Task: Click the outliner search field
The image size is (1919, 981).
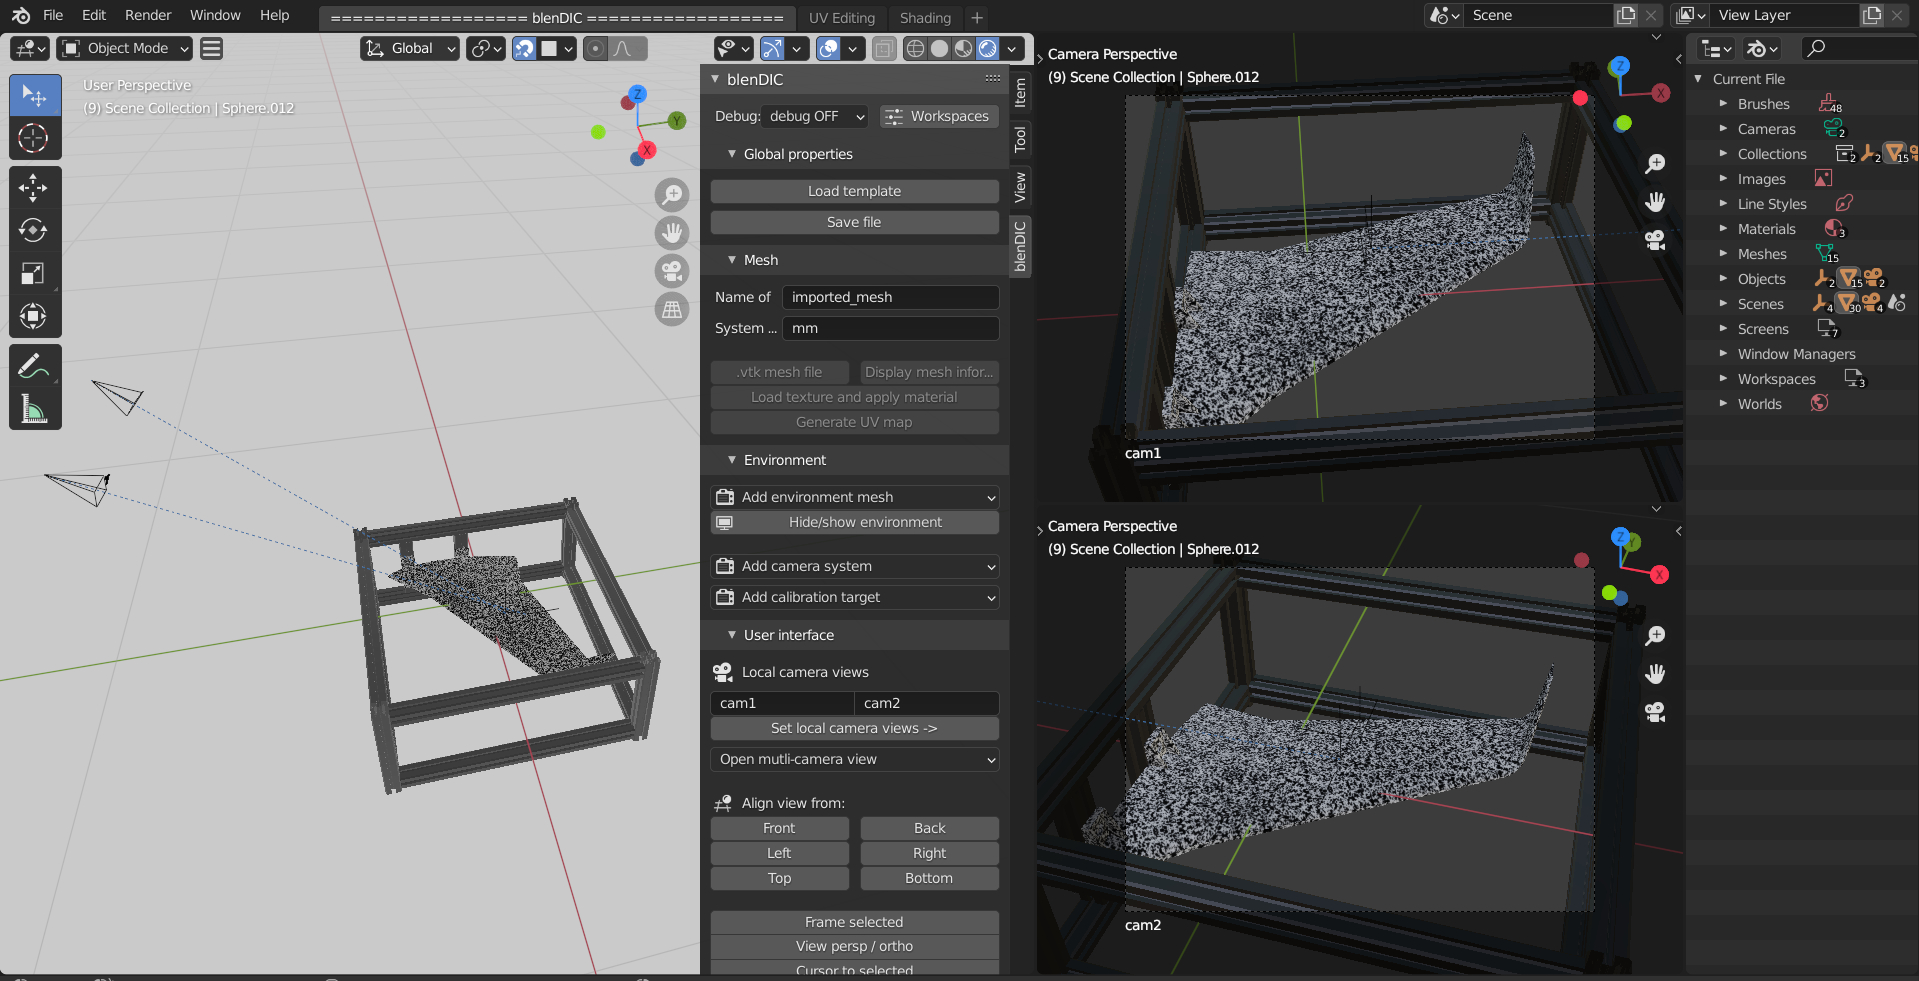Action: tap(1859, 48)
